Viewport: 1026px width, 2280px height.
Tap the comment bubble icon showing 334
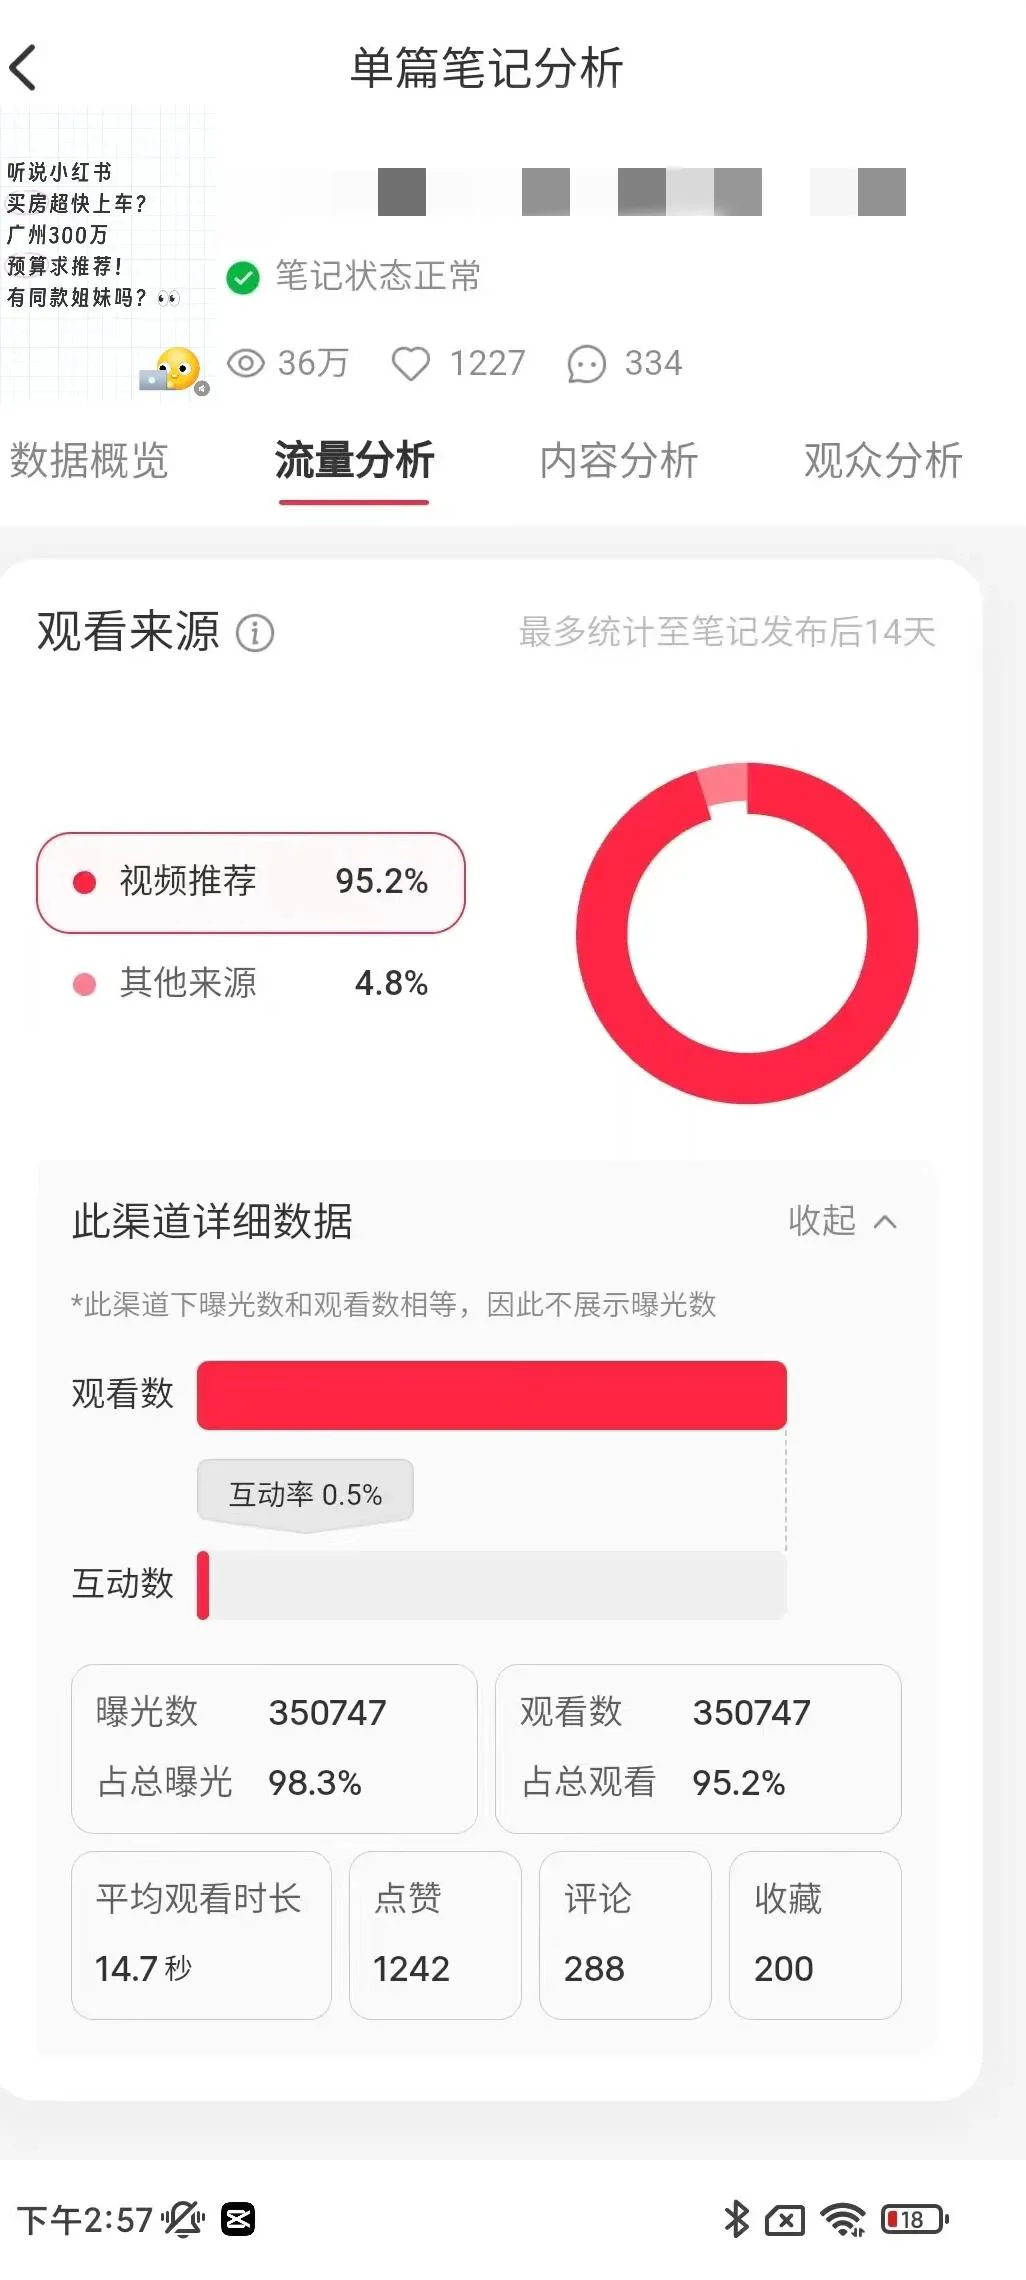click(x=586, y=364)
